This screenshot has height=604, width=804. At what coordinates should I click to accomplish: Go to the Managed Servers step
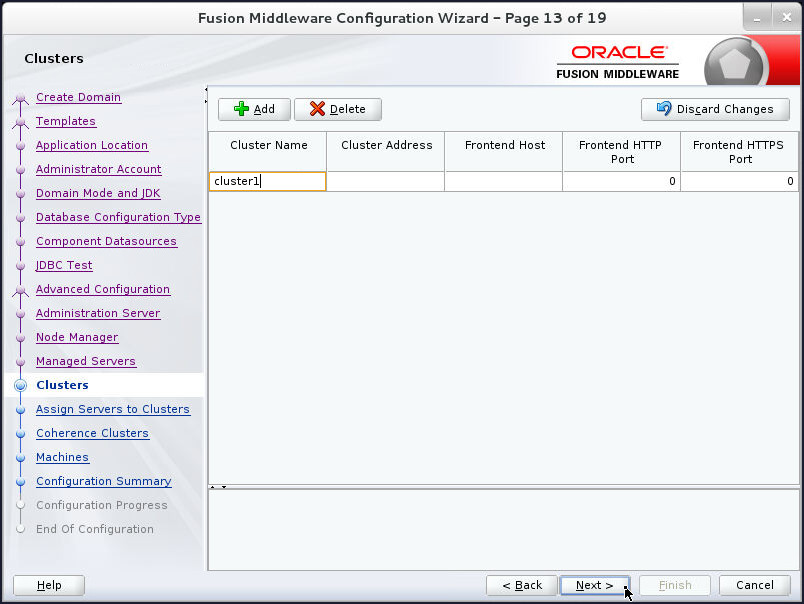click(x=86, y=361)
